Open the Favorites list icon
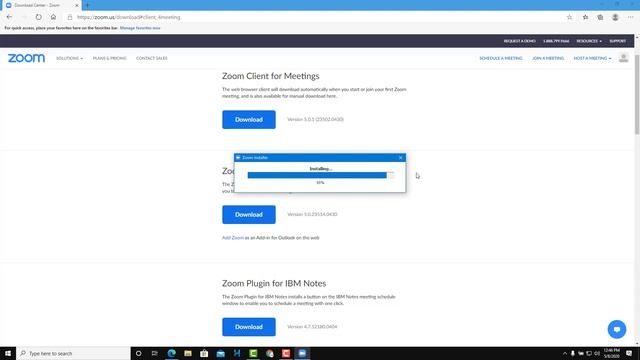This screenshot has height=360, width=640. click(585, 17)
